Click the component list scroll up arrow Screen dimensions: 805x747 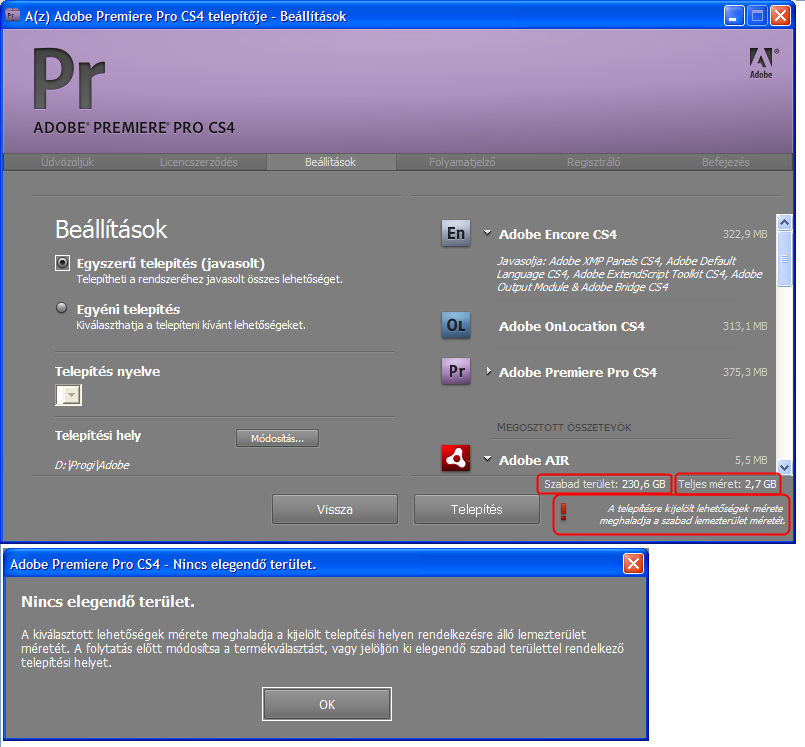coord(784,222)
